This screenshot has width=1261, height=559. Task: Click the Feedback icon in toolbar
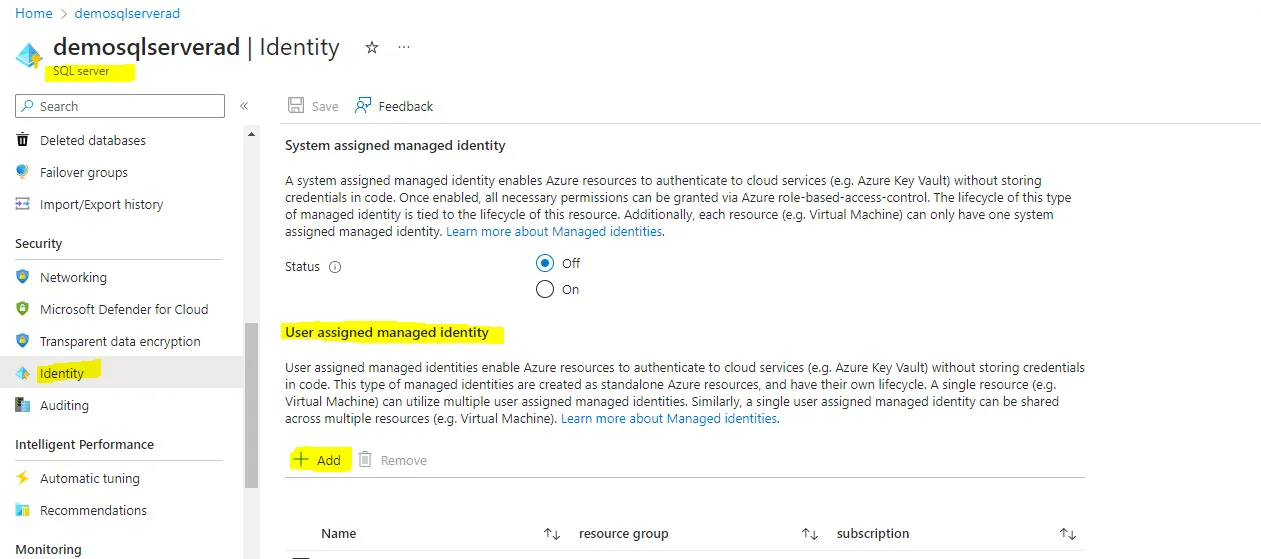click(x=363, y=105)
